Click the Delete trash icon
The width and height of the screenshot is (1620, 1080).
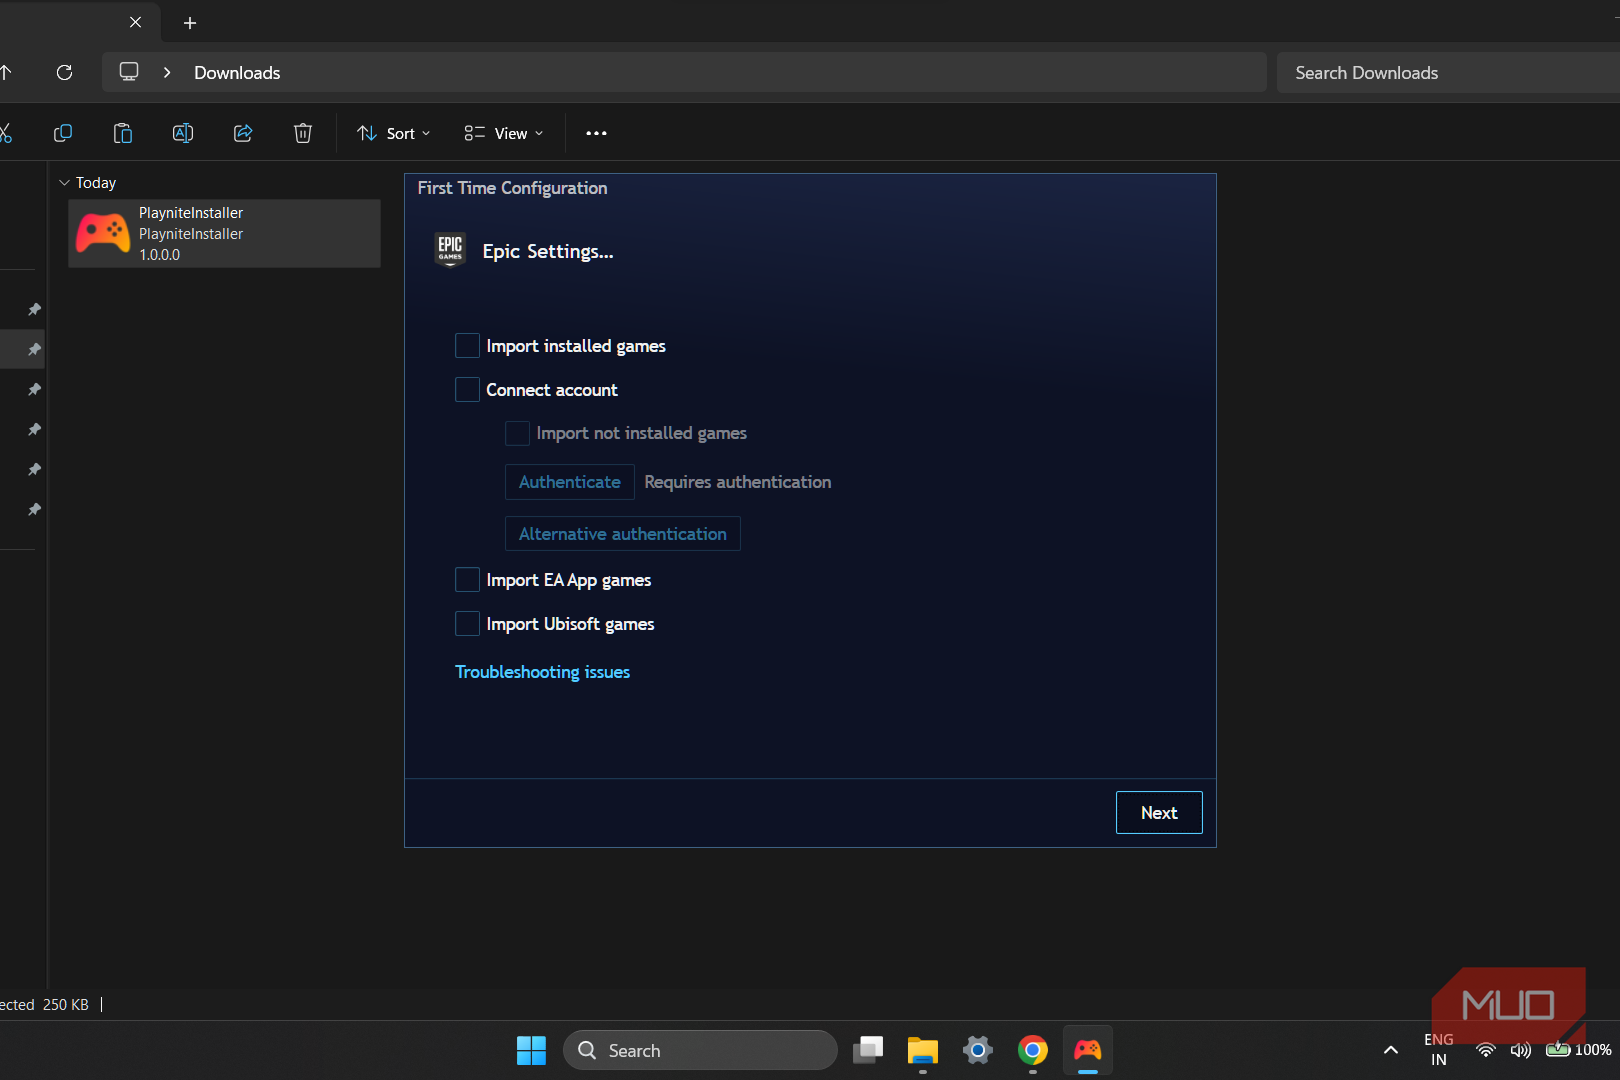coord(303,133)
